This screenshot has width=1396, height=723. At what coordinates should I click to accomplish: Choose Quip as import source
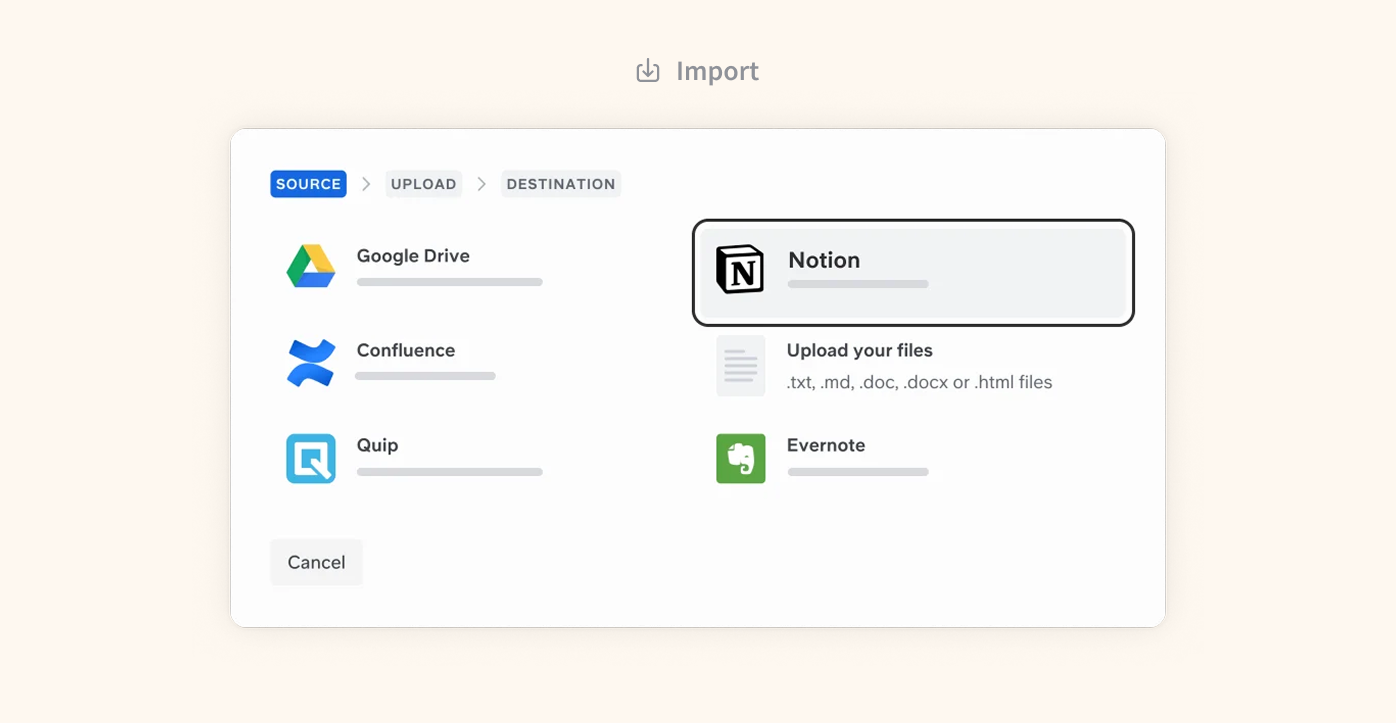point(377,445)
